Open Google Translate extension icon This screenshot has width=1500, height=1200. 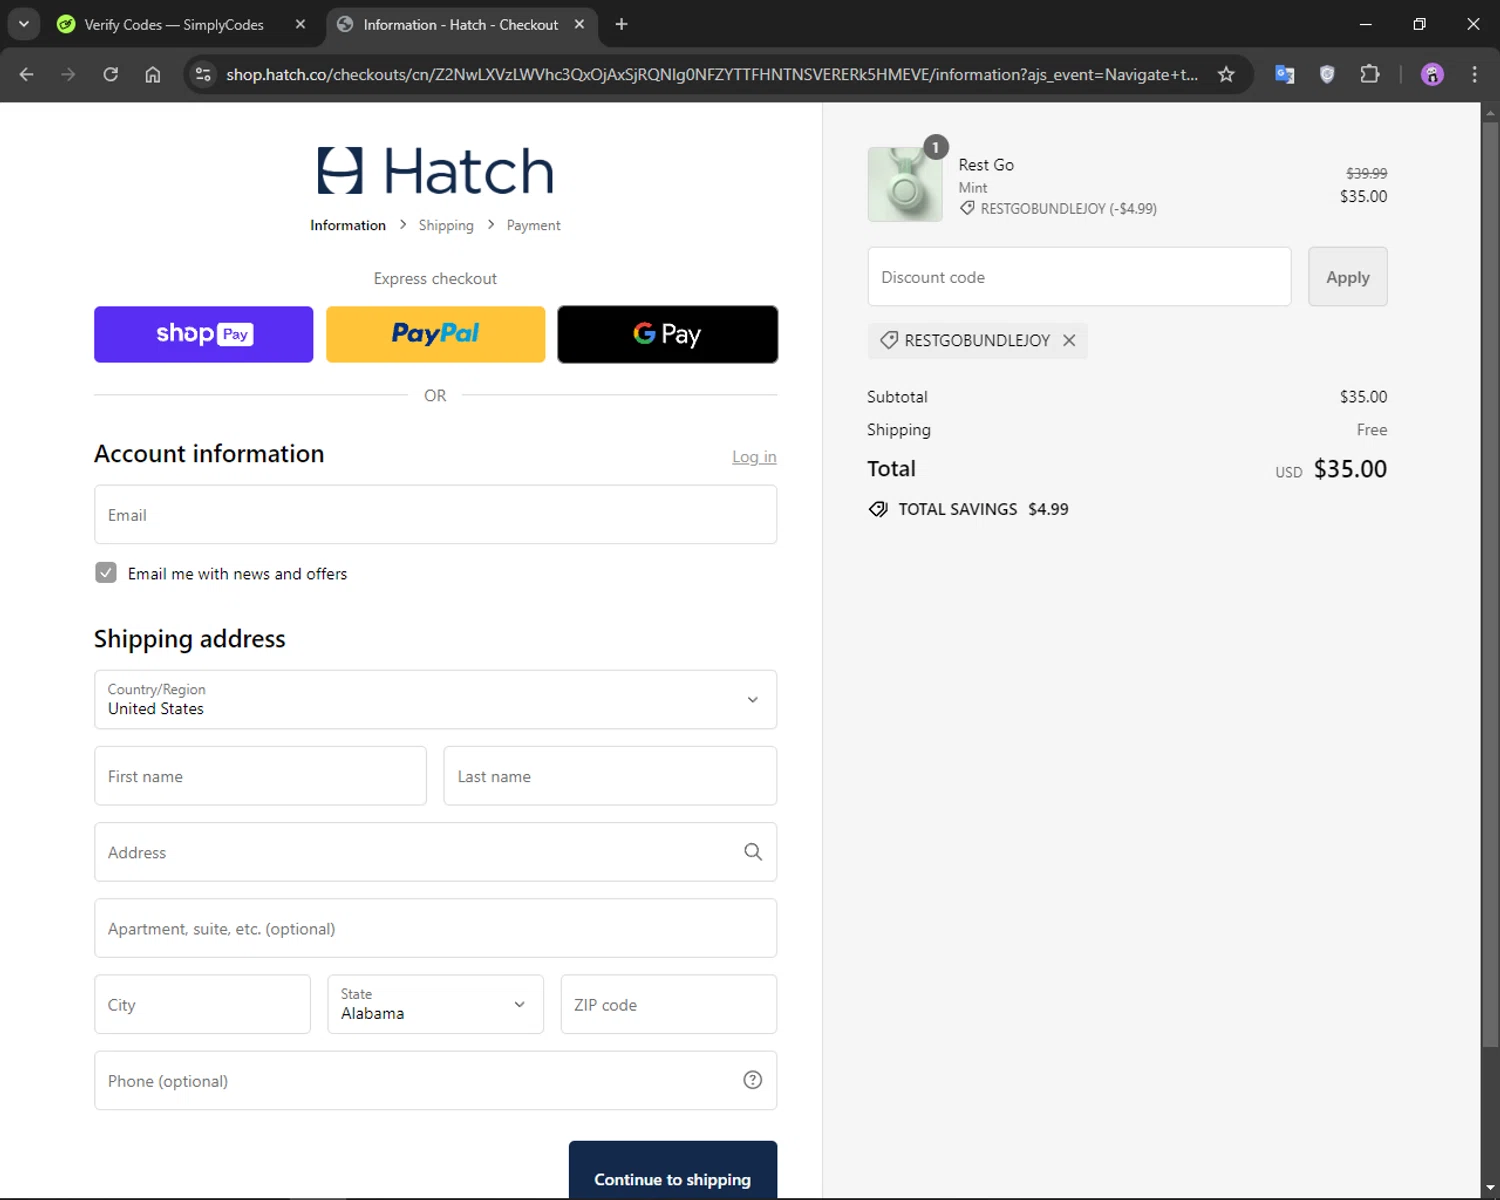1284,74
